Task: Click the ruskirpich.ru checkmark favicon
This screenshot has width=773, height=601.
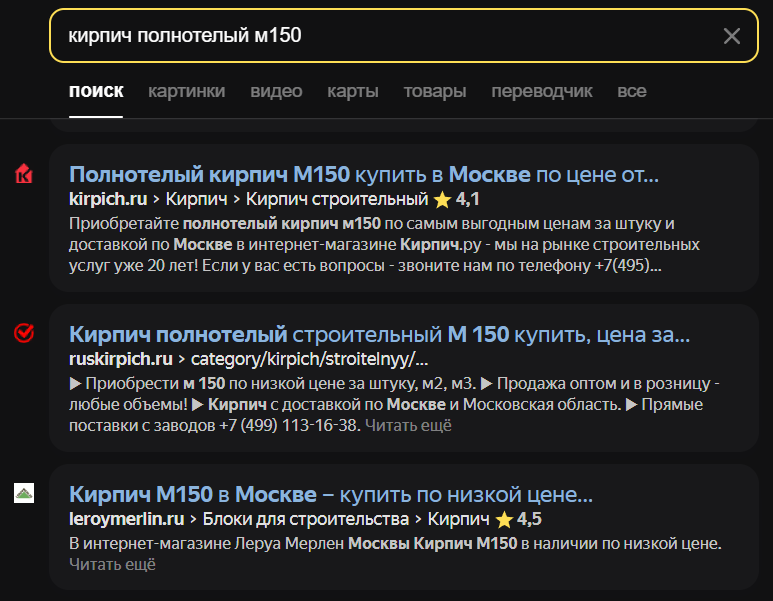Action: [24, 333]
